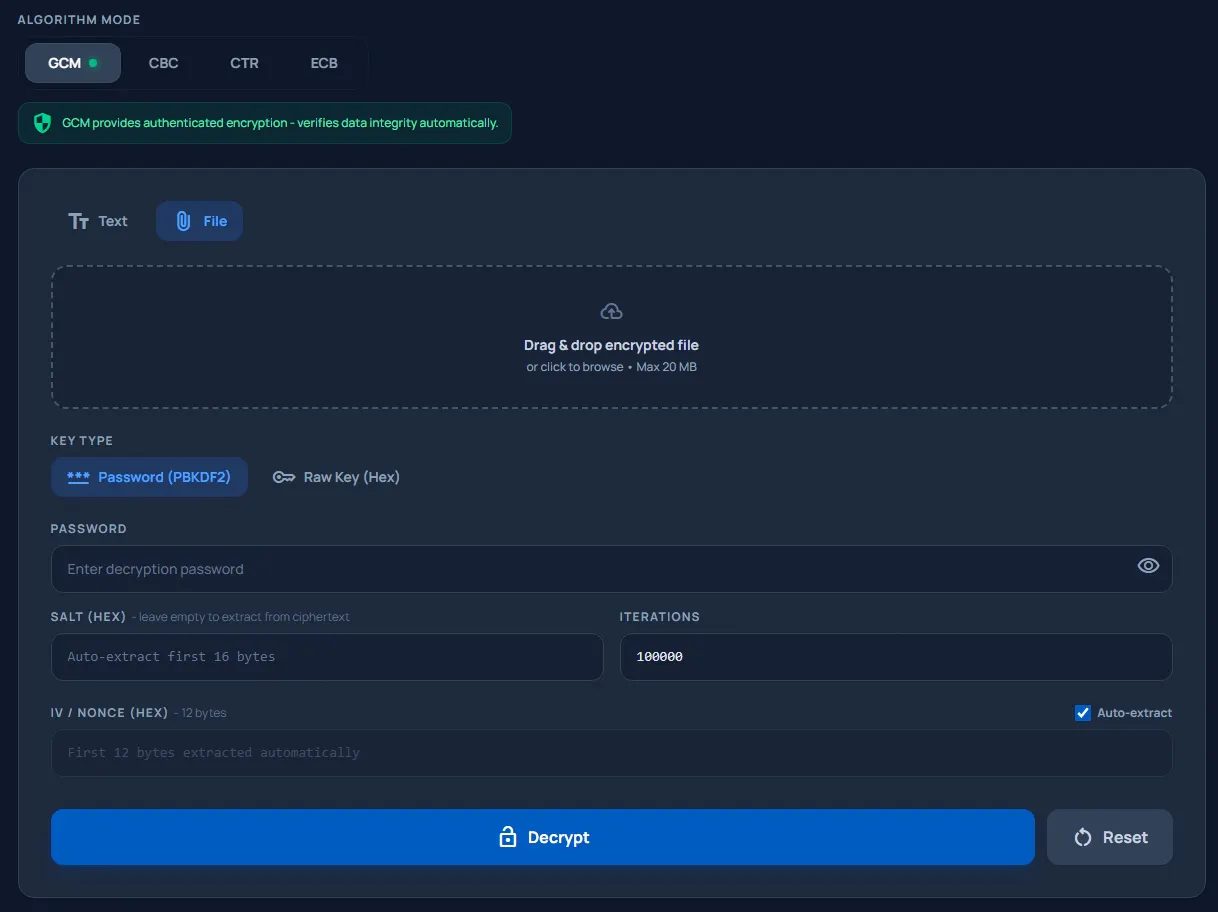The height and width of the screenshot is (912, 1218).
Task: Click the 'or click to browse • Max 20 MB' text
Action: 611,367
